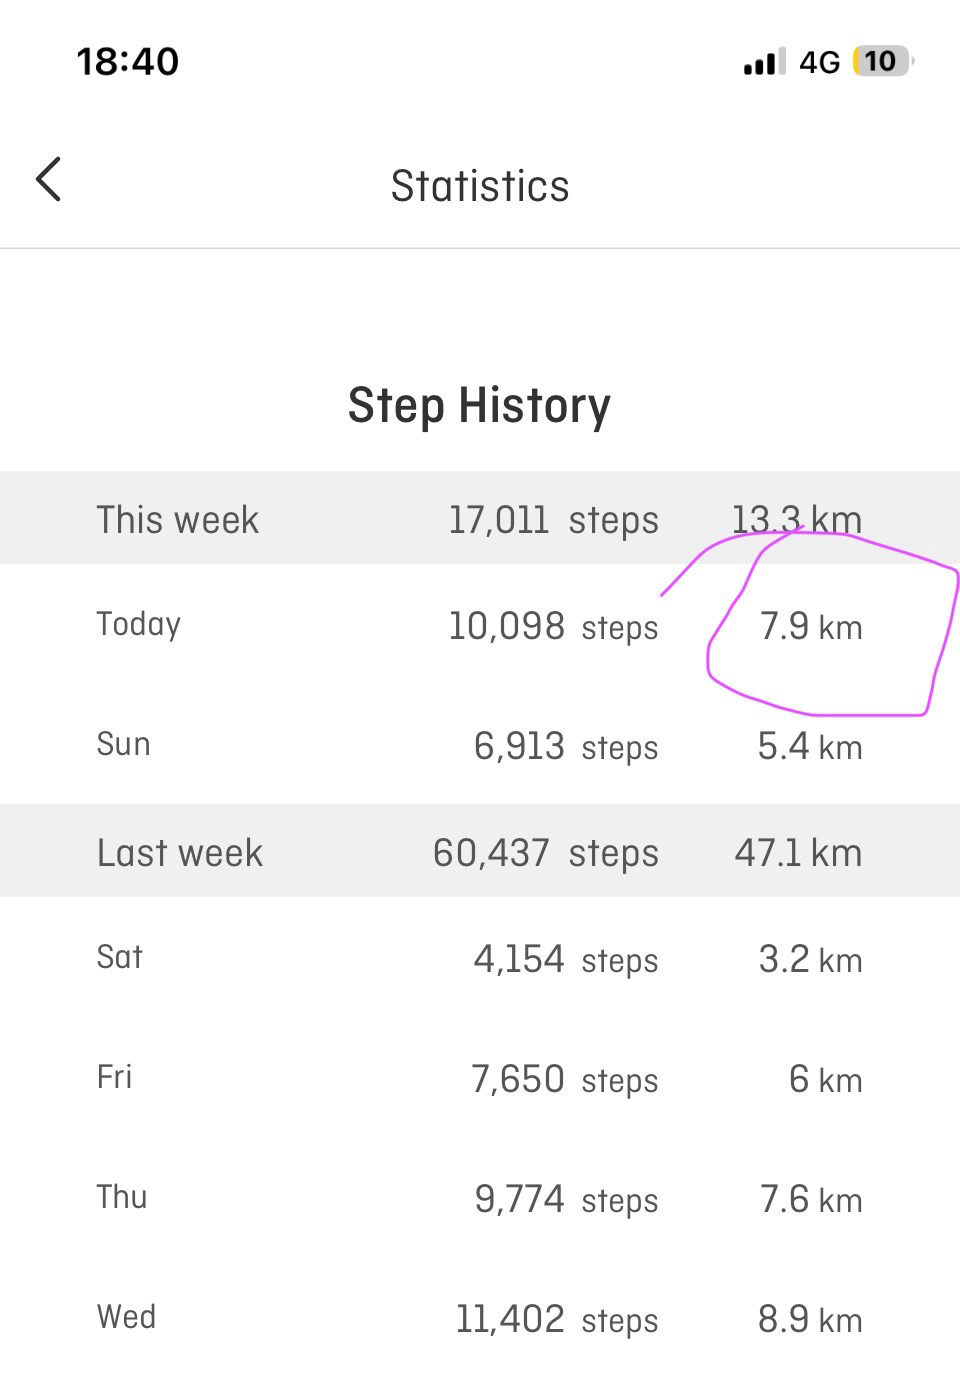Tap the 10,098 steps value
Screen dimensions: 960x1385
pos(553,627)
